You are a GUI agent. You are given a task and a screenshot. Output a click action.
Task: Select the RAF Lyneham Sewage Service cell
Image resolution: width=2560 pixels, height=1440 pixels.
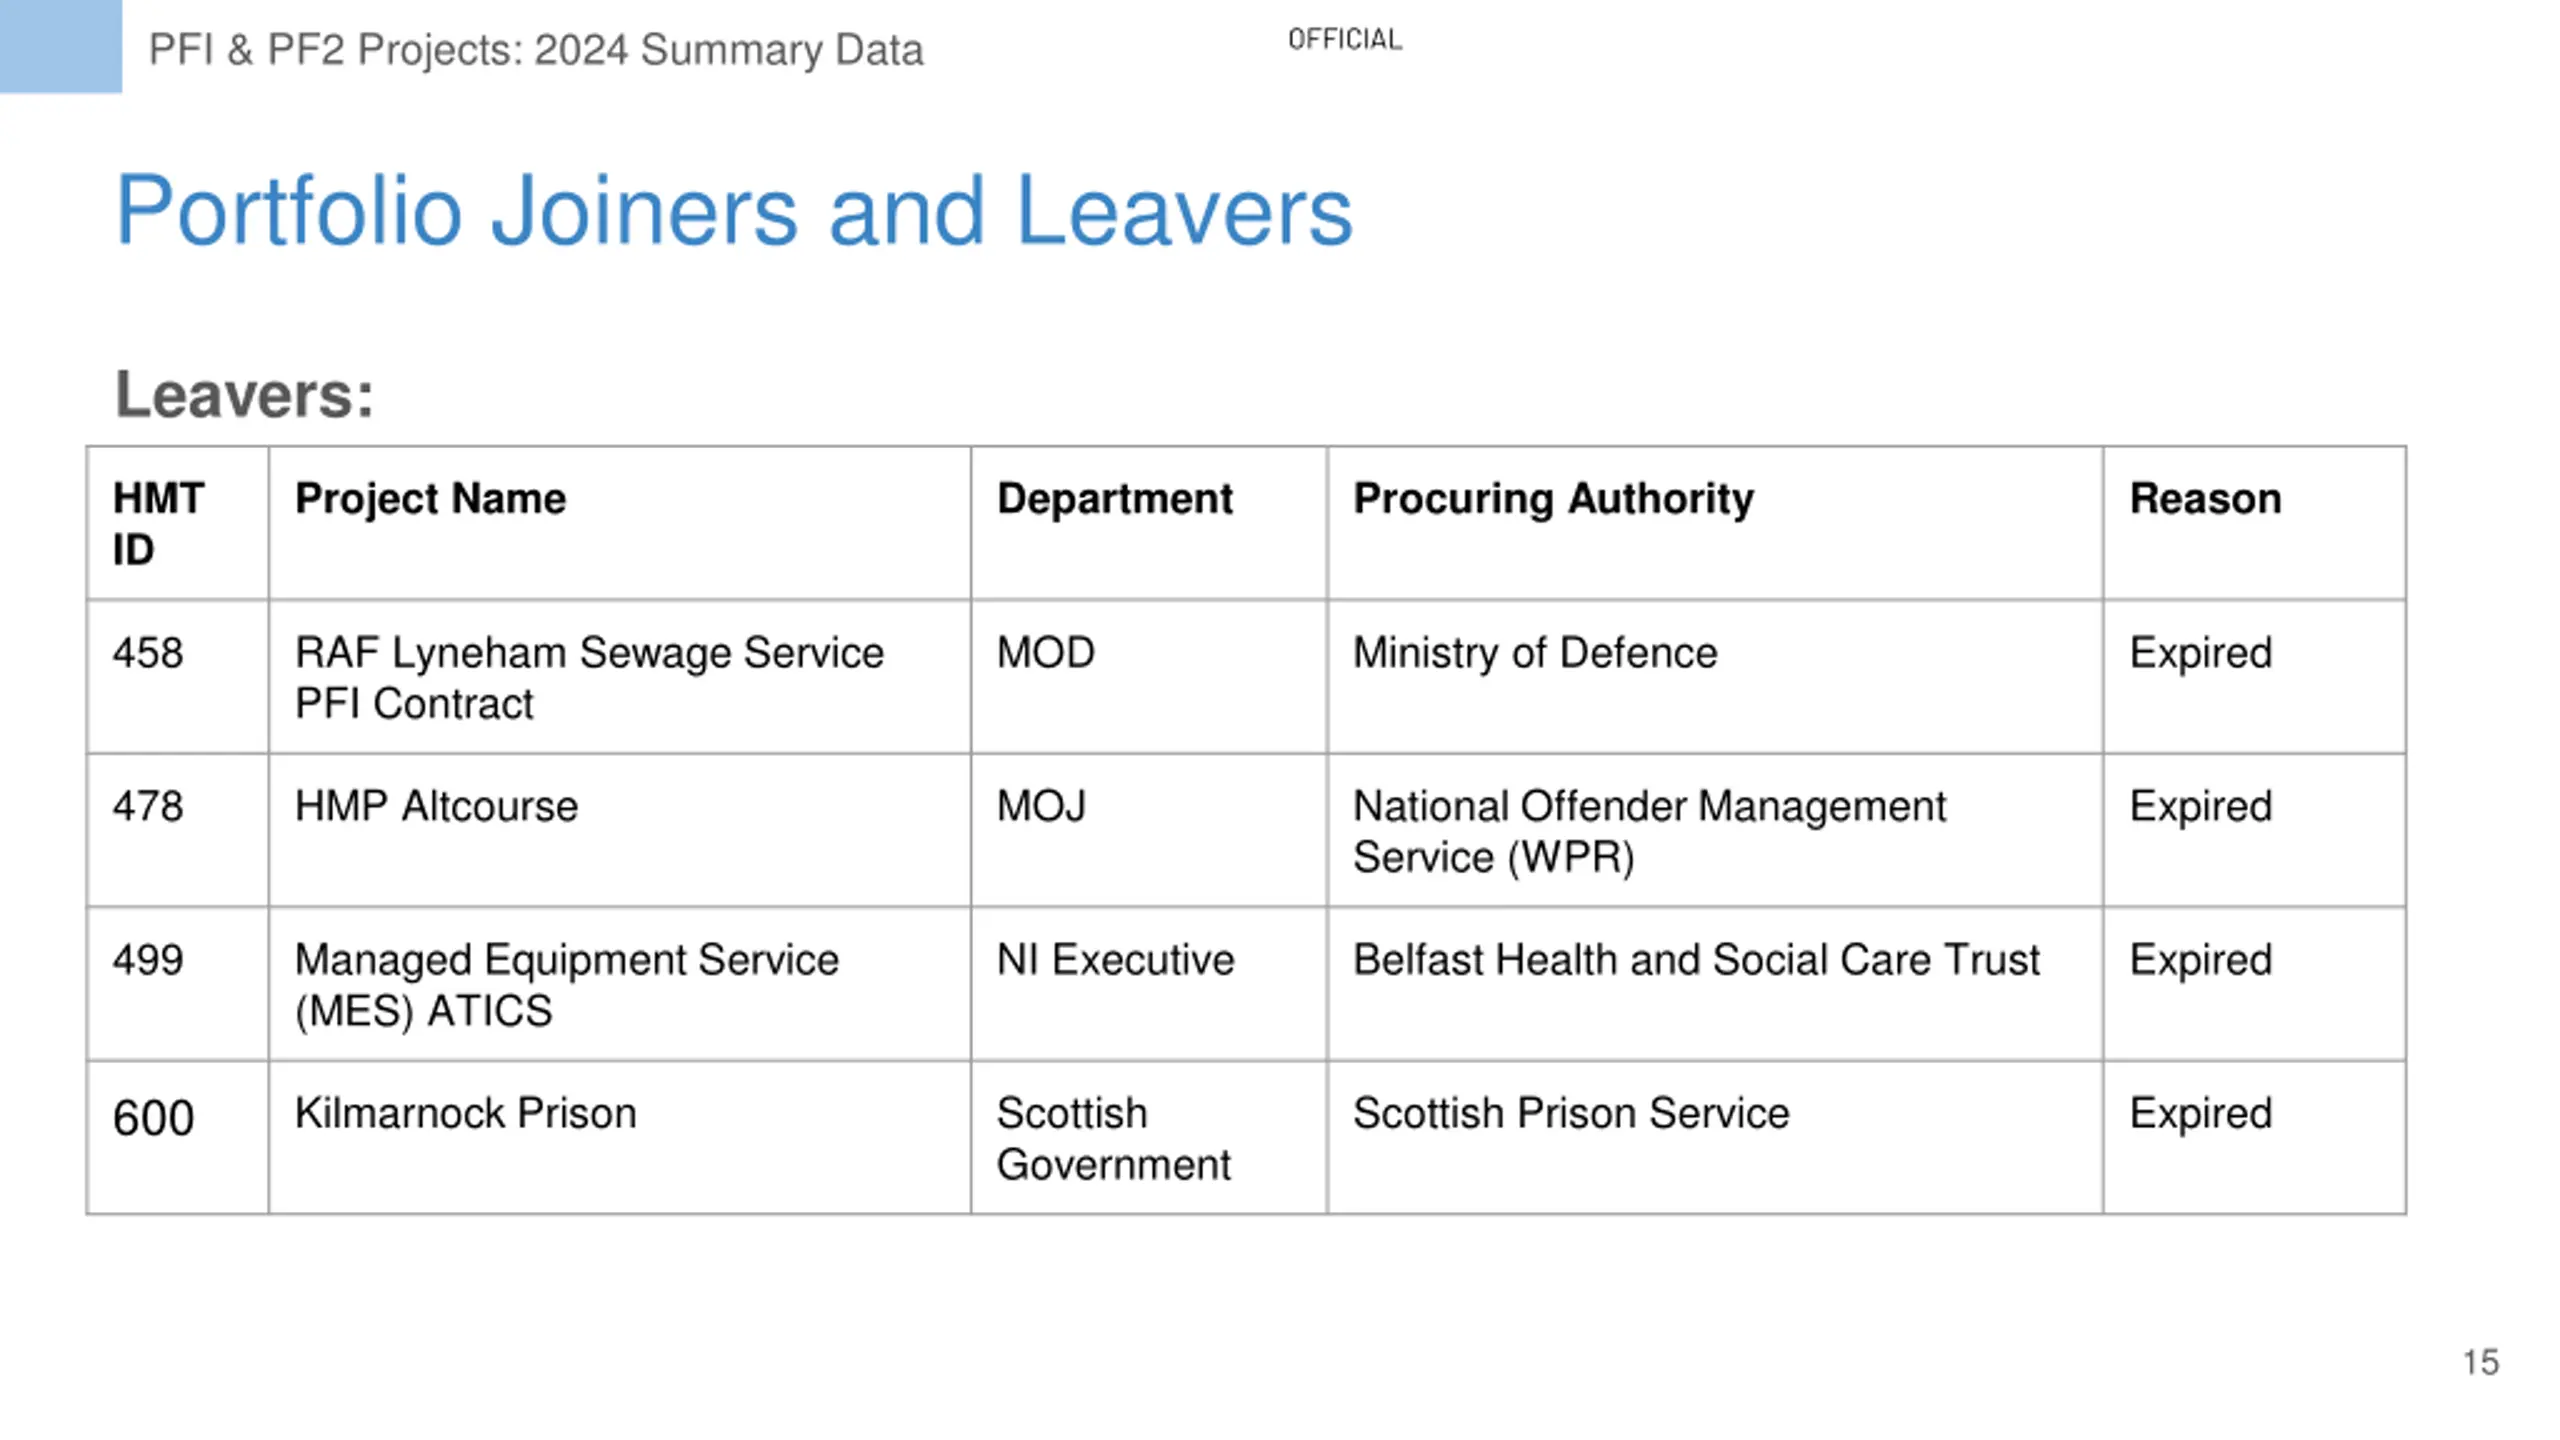pos(619,677)
